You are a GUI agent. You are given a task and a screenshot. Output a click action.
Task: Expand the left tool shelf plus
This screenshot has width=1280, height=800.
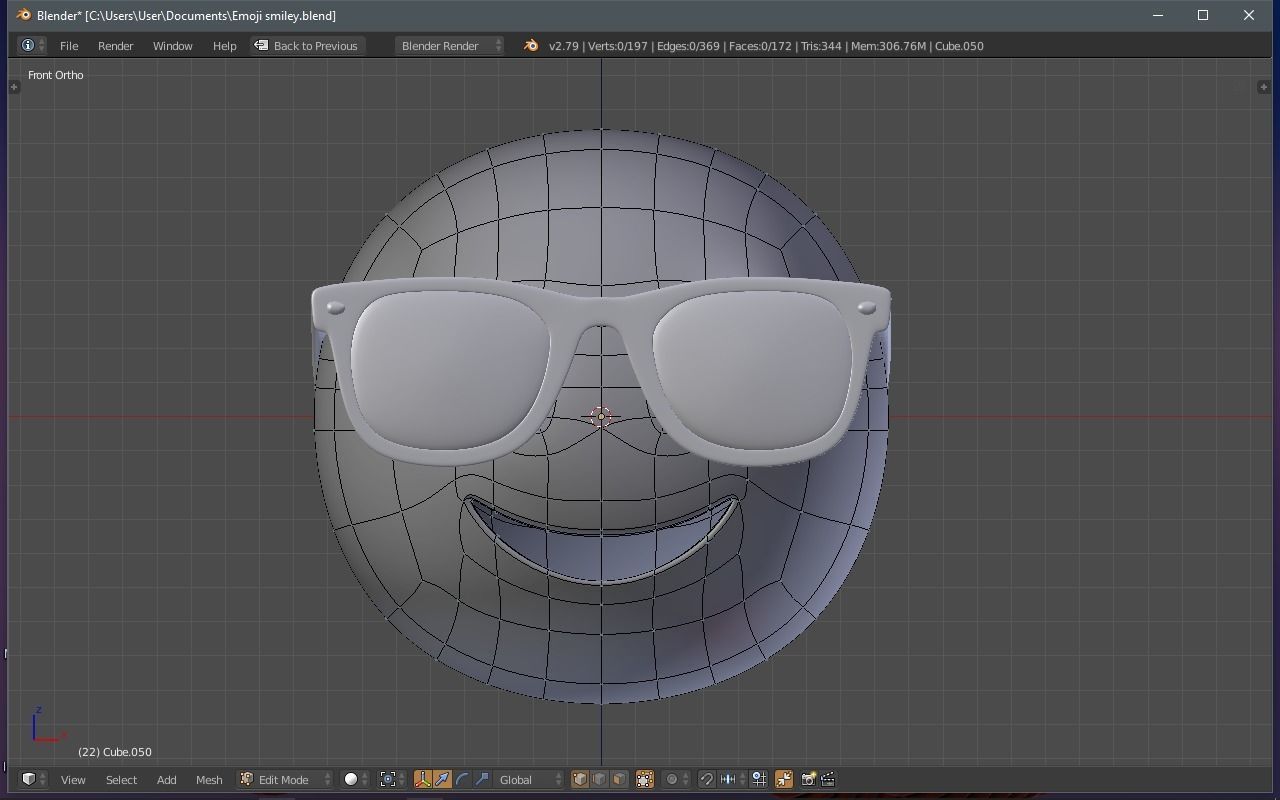click(x=14, y=87)
